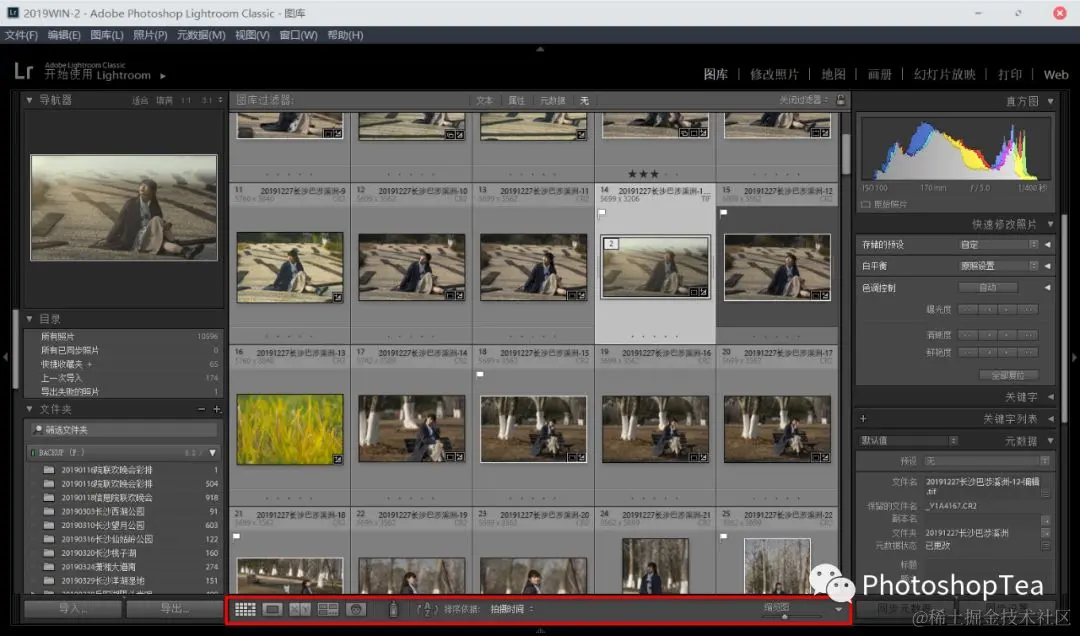Switch to the '地图' module
Screen dimensions: 1080x636
click(833, 74)
